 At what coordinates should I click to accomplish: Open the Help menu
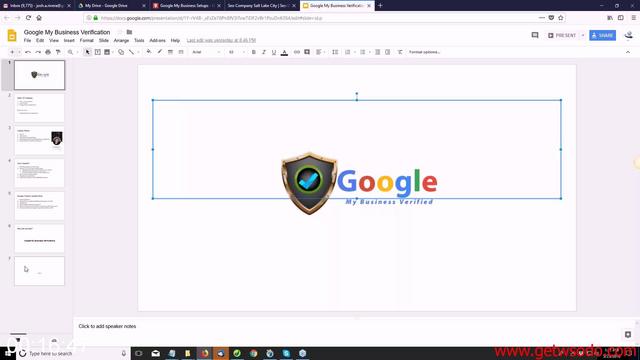pos(175,40)
